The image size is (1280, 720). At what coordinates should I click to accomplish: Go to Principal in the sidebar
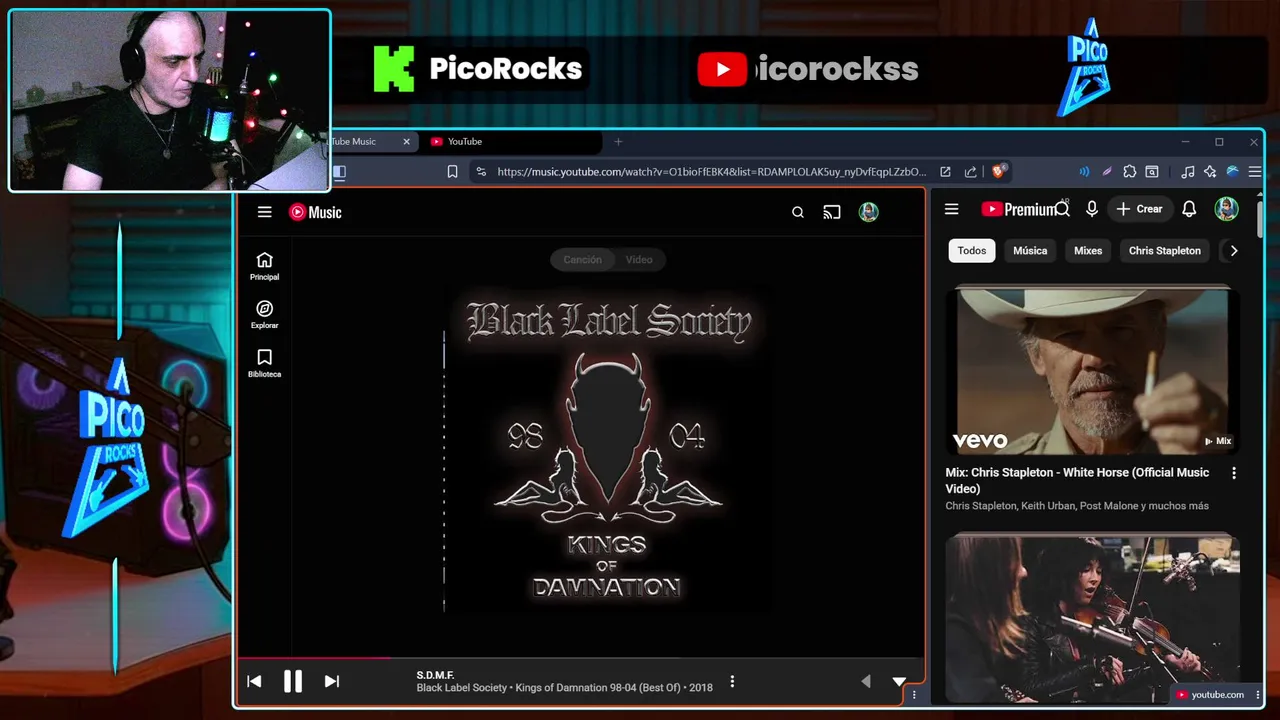click(264, 266)
